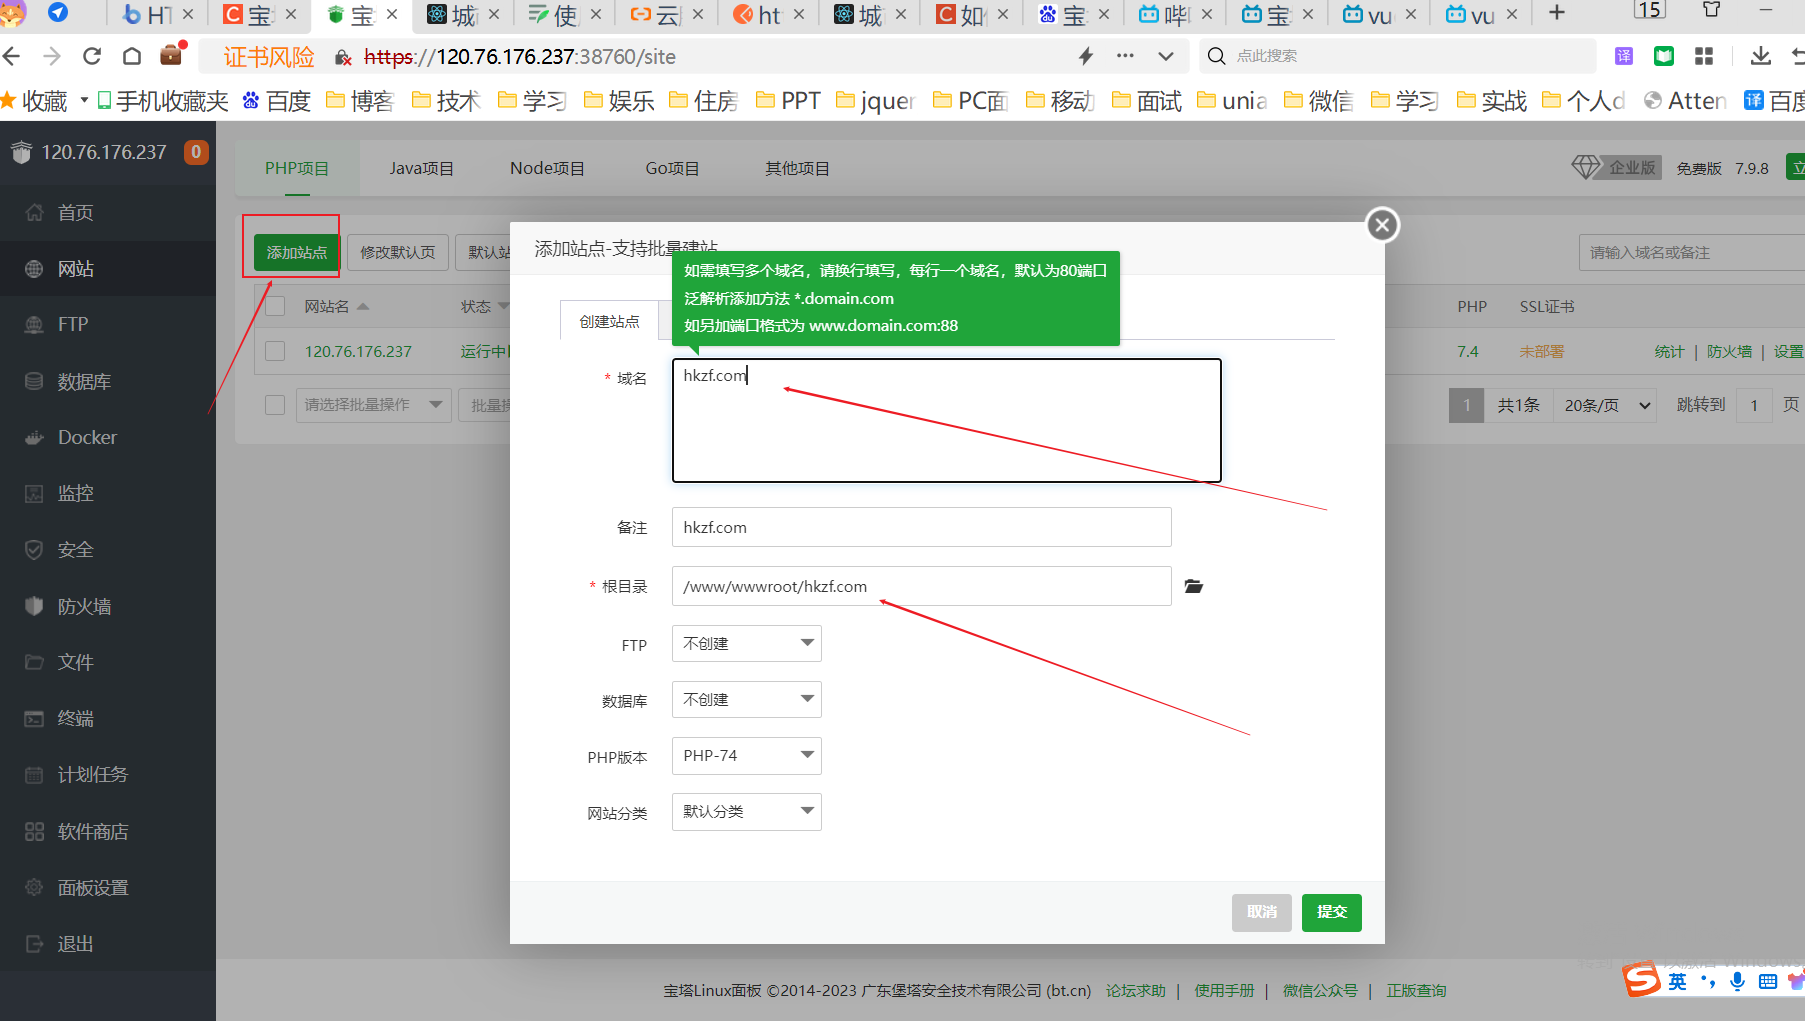Open the address bar three-dots menu

pos(1125,56)
